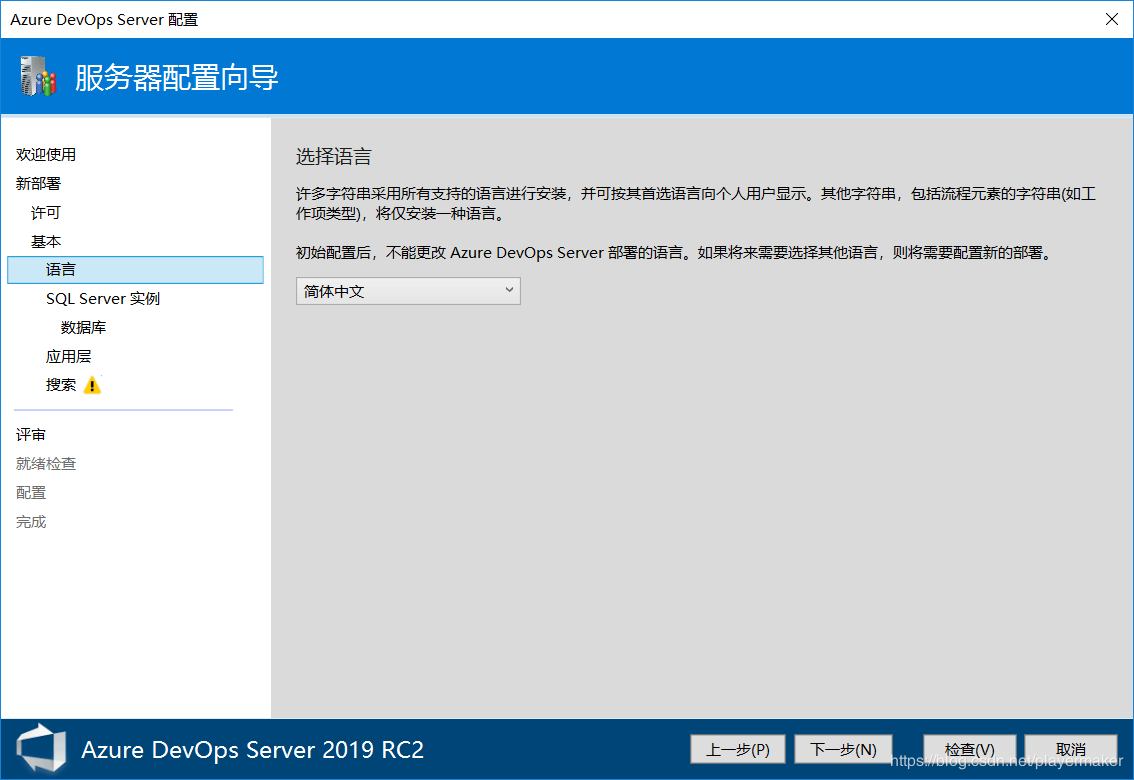Open the 搜索 step in the sidebar
This screenshot has height=780, width=1134.
(x=61, y=385)
